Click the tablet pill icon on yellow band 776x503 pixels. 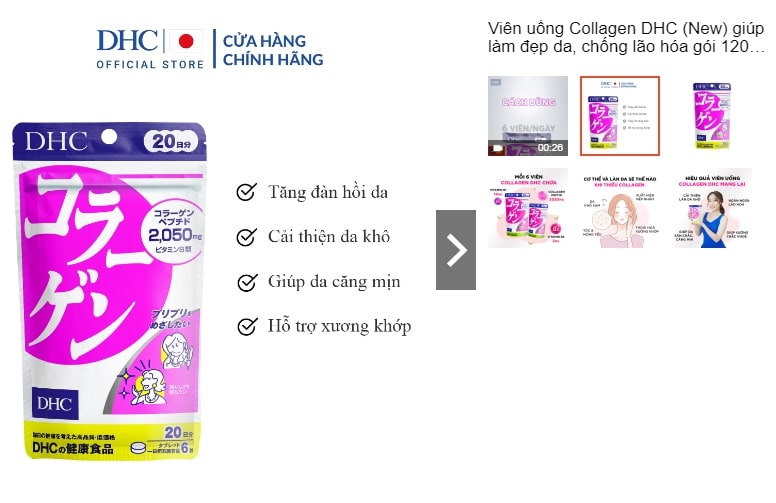[x=139, y=448]
